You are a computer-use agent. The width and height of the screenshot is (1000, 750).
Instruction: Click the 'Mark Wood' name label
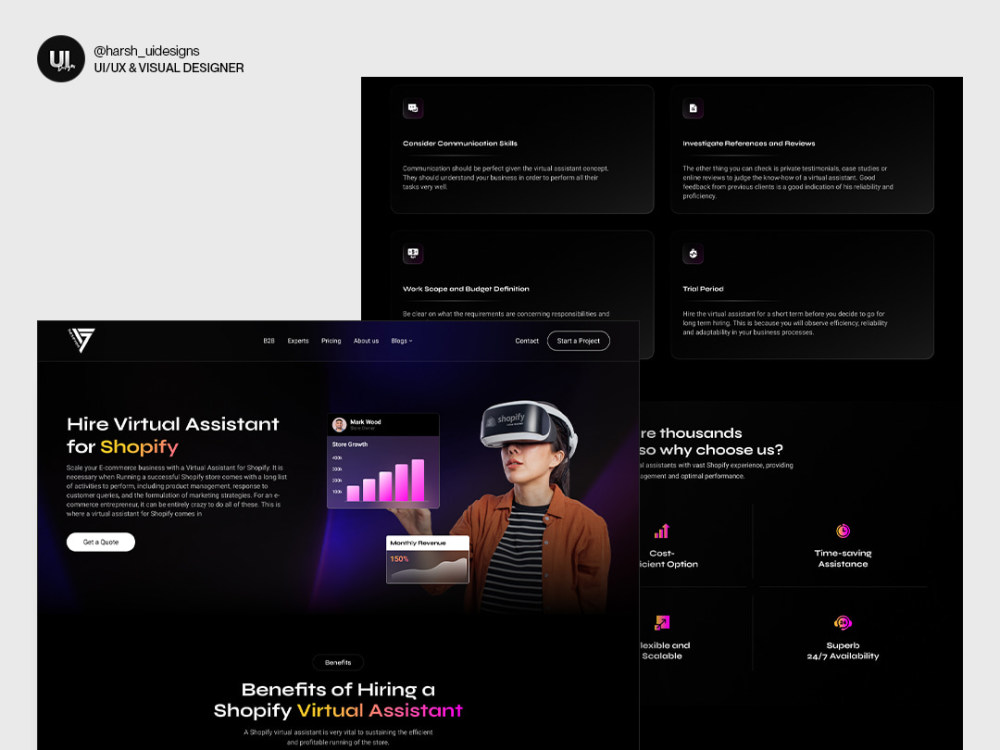[x=365, y=422]
